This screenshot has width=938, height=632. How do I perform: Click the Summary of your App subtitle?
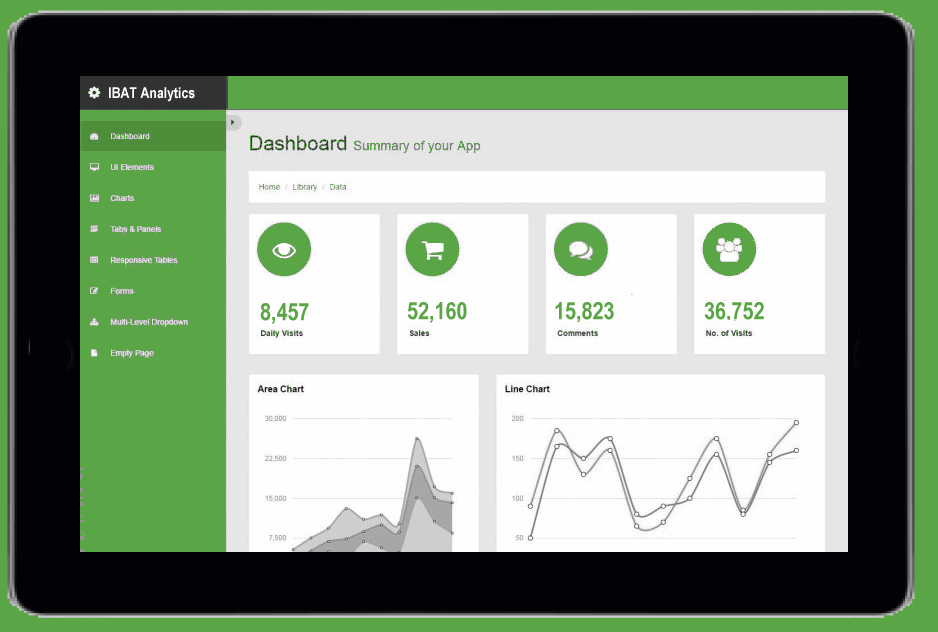click(417, 146)
